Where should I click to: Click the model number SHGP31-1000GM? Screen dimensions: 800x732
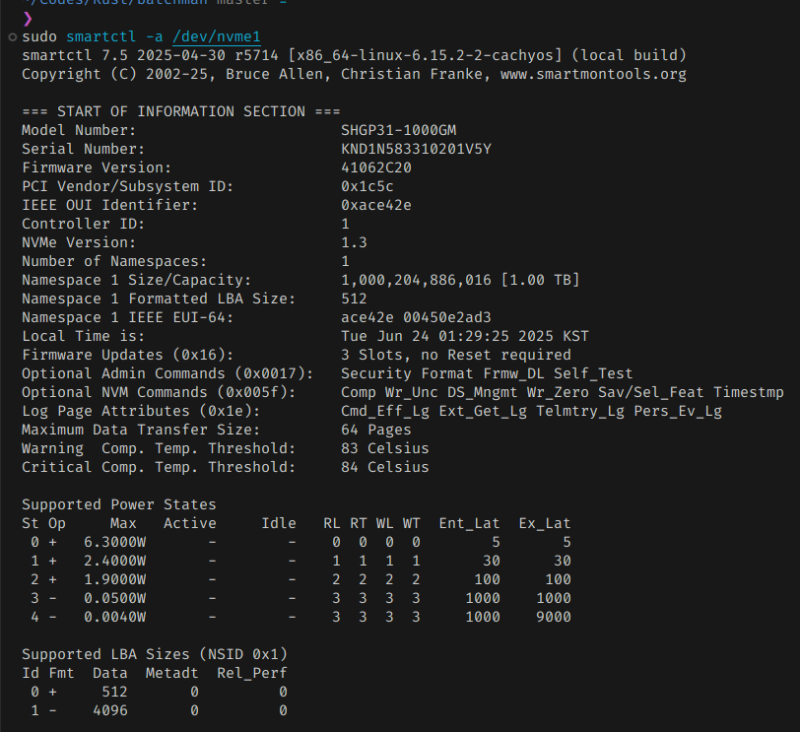398,130
